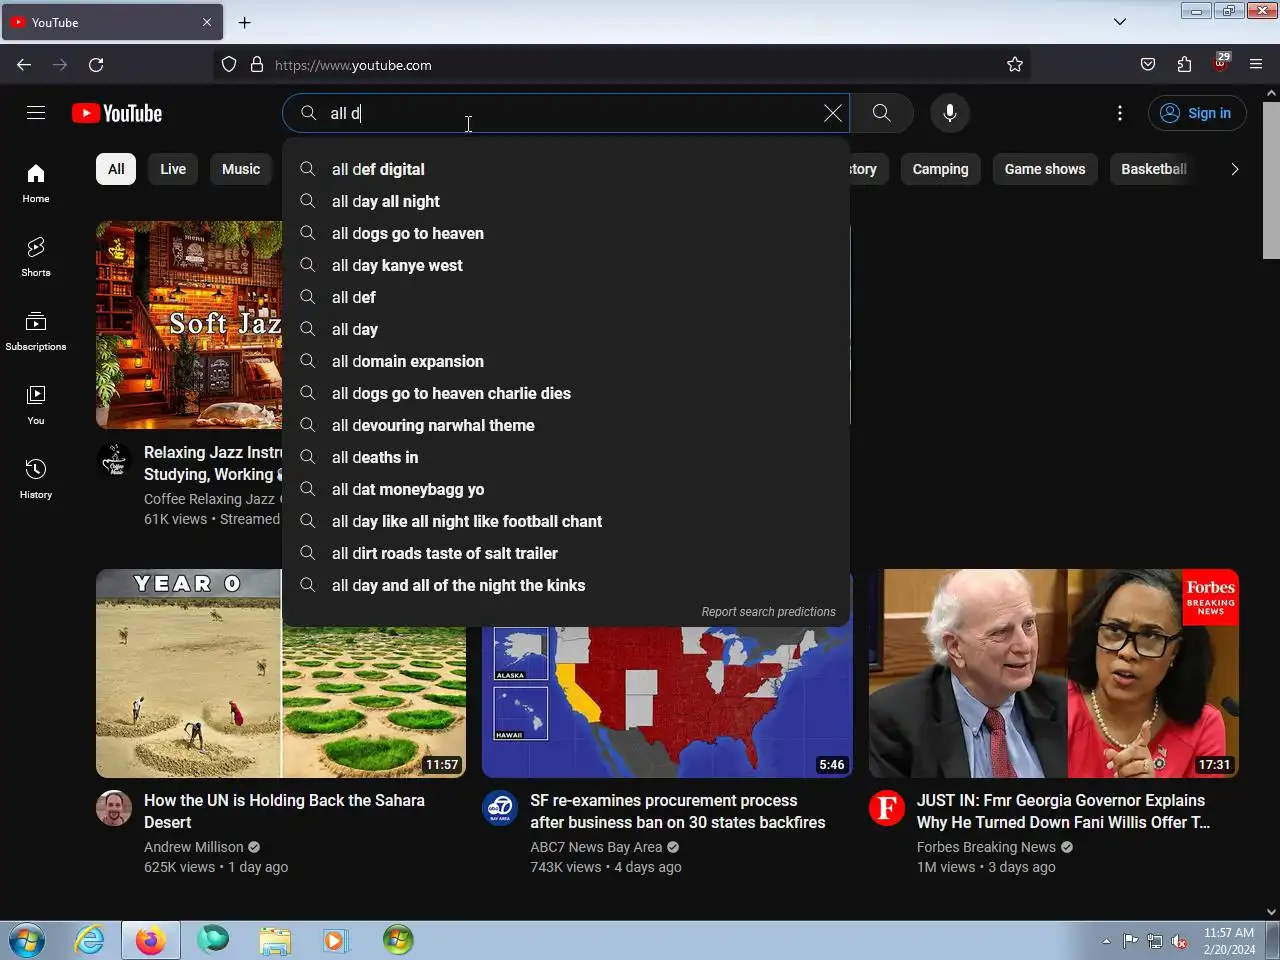Open "JUST IN: Fmr Georgia Governor" video title
The height and width of the screenshot is (960, 1280).
point(1063,811)
